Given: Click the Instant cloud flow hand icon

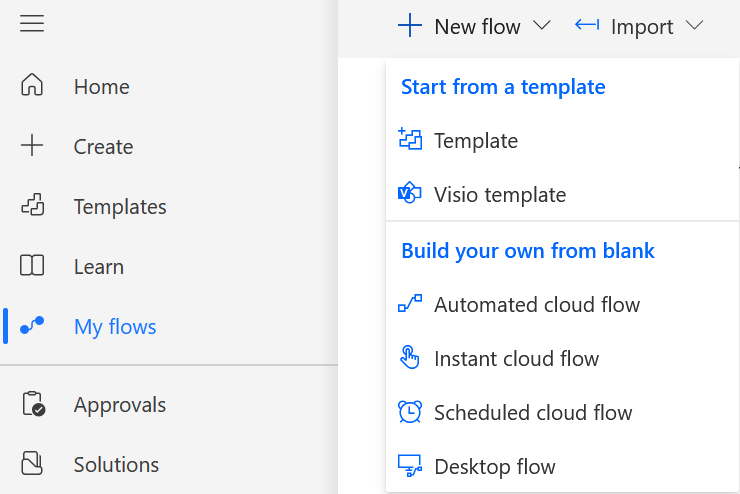Looking at the screenshot, I should 409,357.
